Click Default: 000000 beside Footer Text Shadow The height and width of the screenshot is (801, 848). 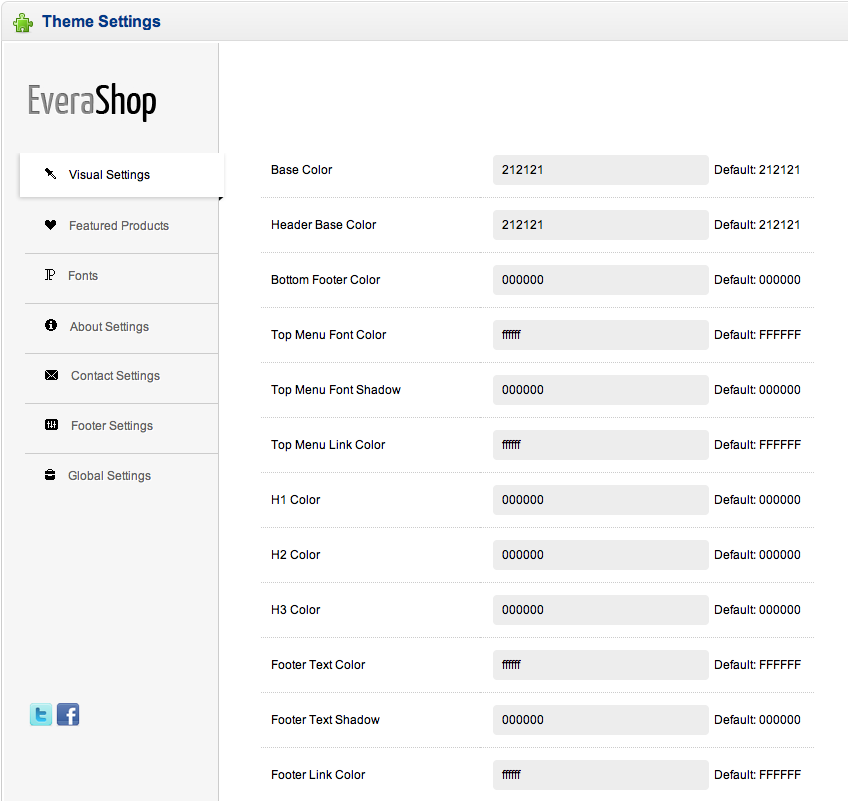point(757,720)
